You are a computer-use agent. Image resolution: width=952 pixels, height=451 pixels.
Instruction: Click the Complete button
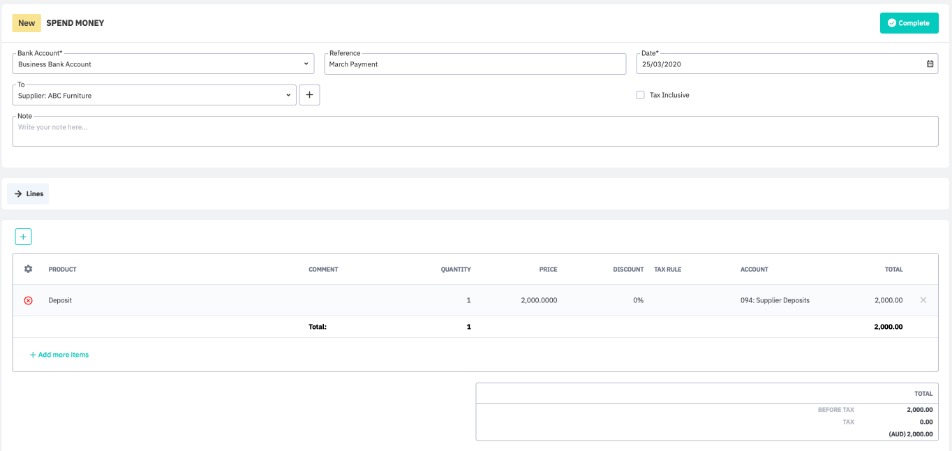pos(908,23)
